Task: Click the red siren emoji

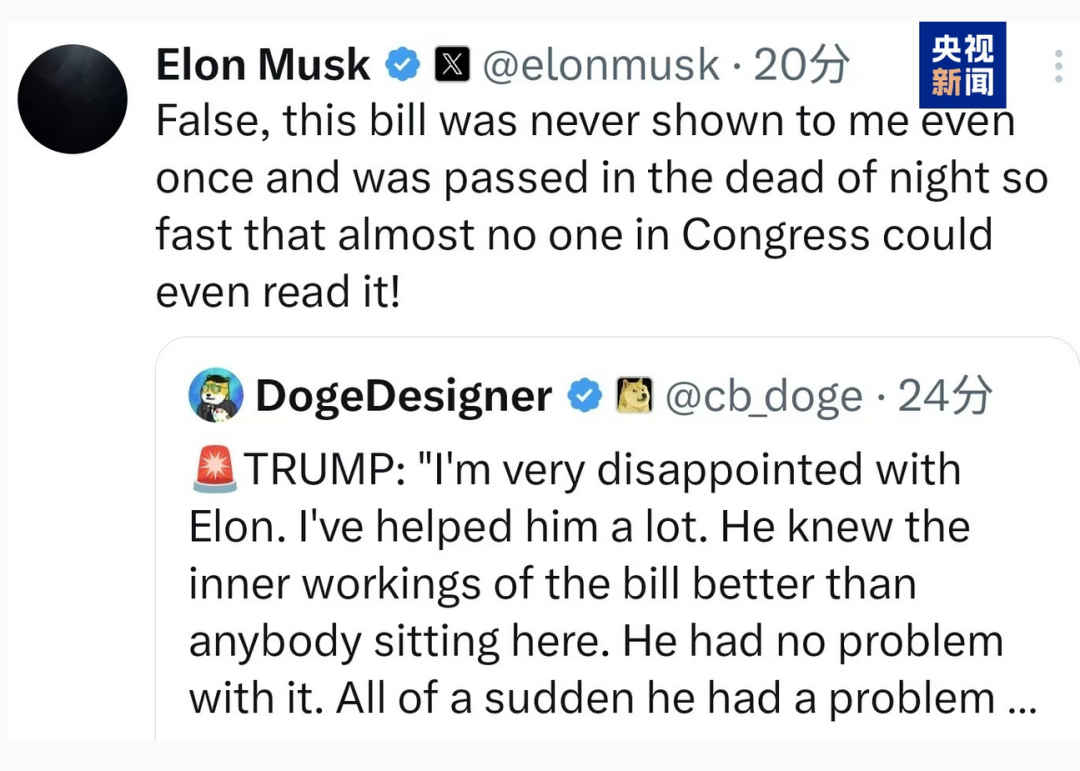Action: pos(214,469)
